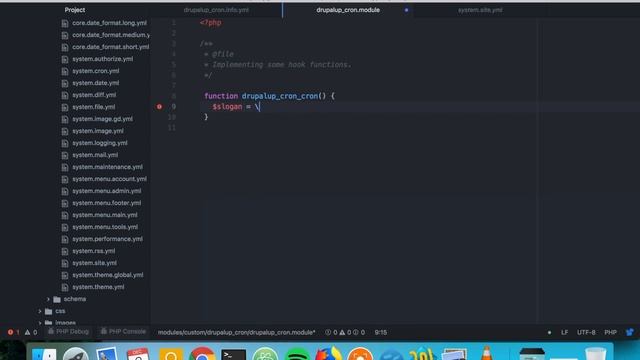Click the unsaved-changes dot on drupalup_cron.module tab
This screenshot has height=360, width=640.
pyautogui.click(x=406, y=10)
